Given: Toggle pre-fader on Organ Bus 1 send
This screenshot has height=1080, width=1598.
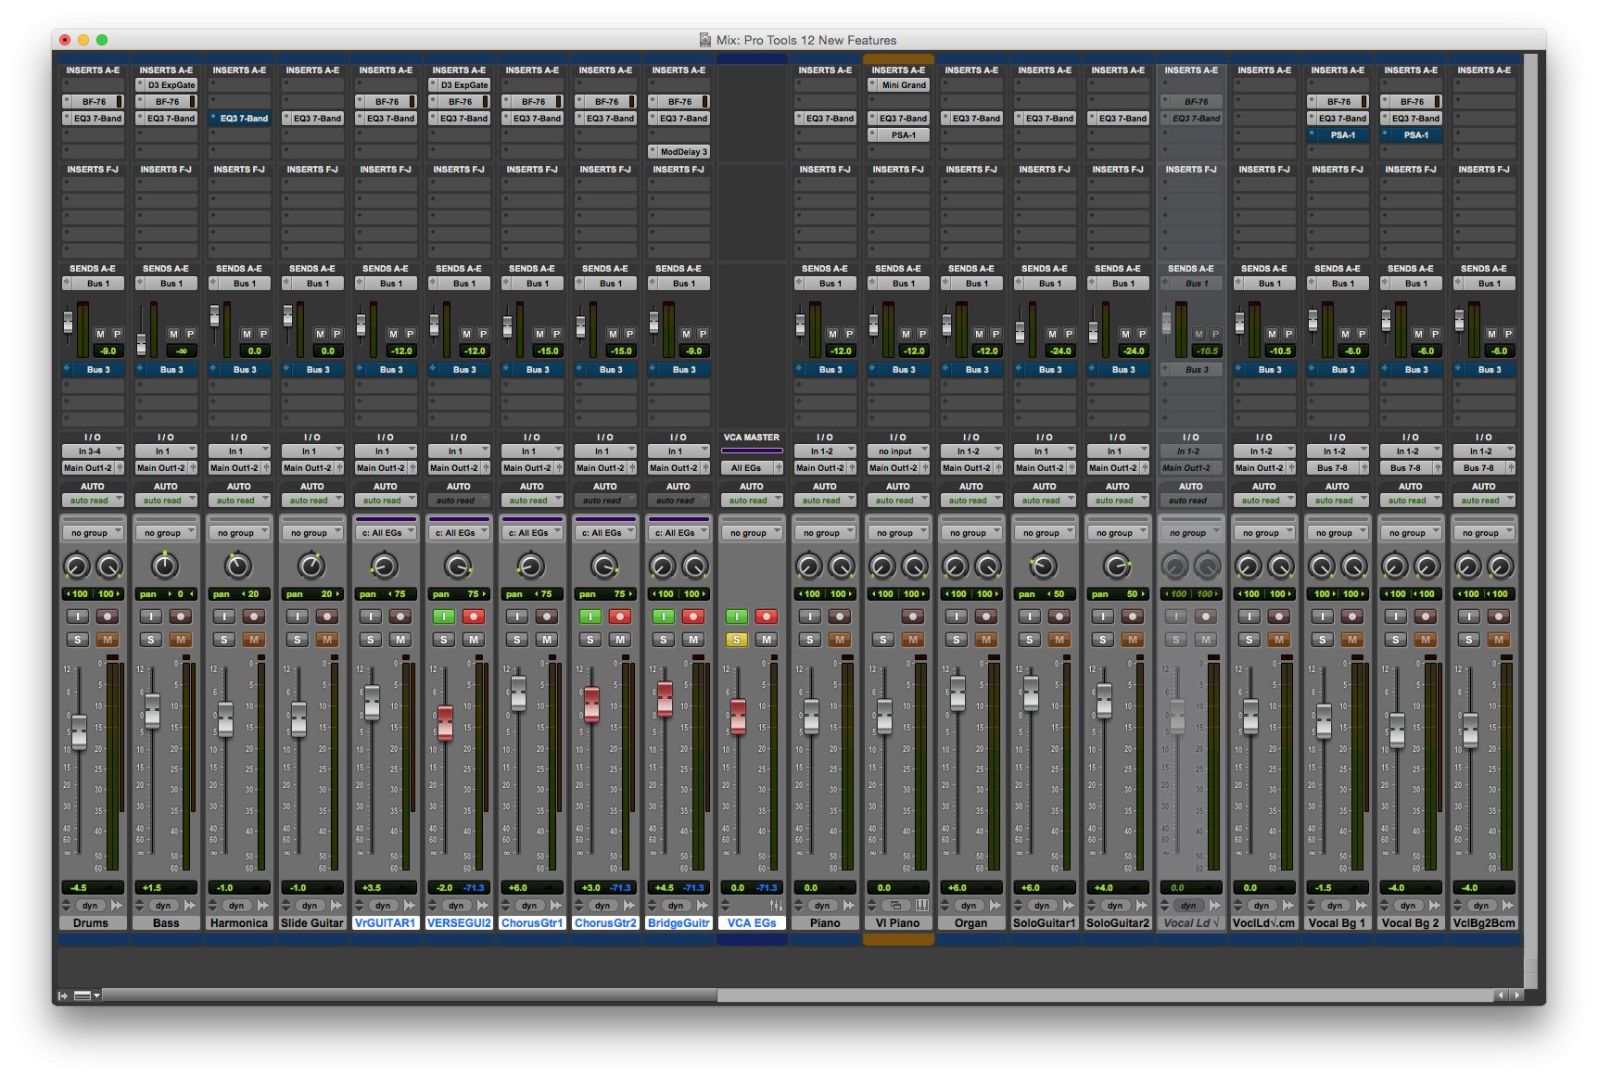Looking at the screenshot, I should [995, 334].
